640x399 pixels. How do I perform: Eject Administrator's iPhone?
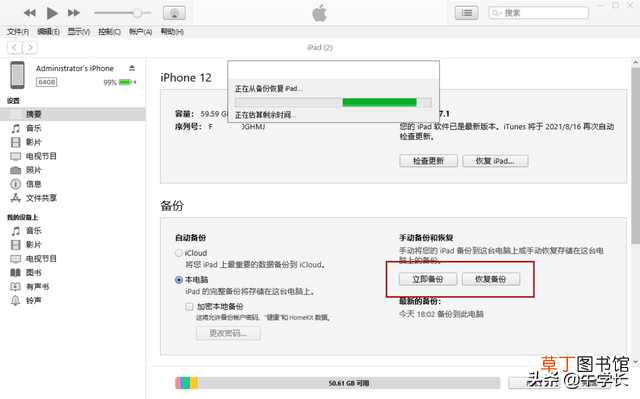coord(132,68)
